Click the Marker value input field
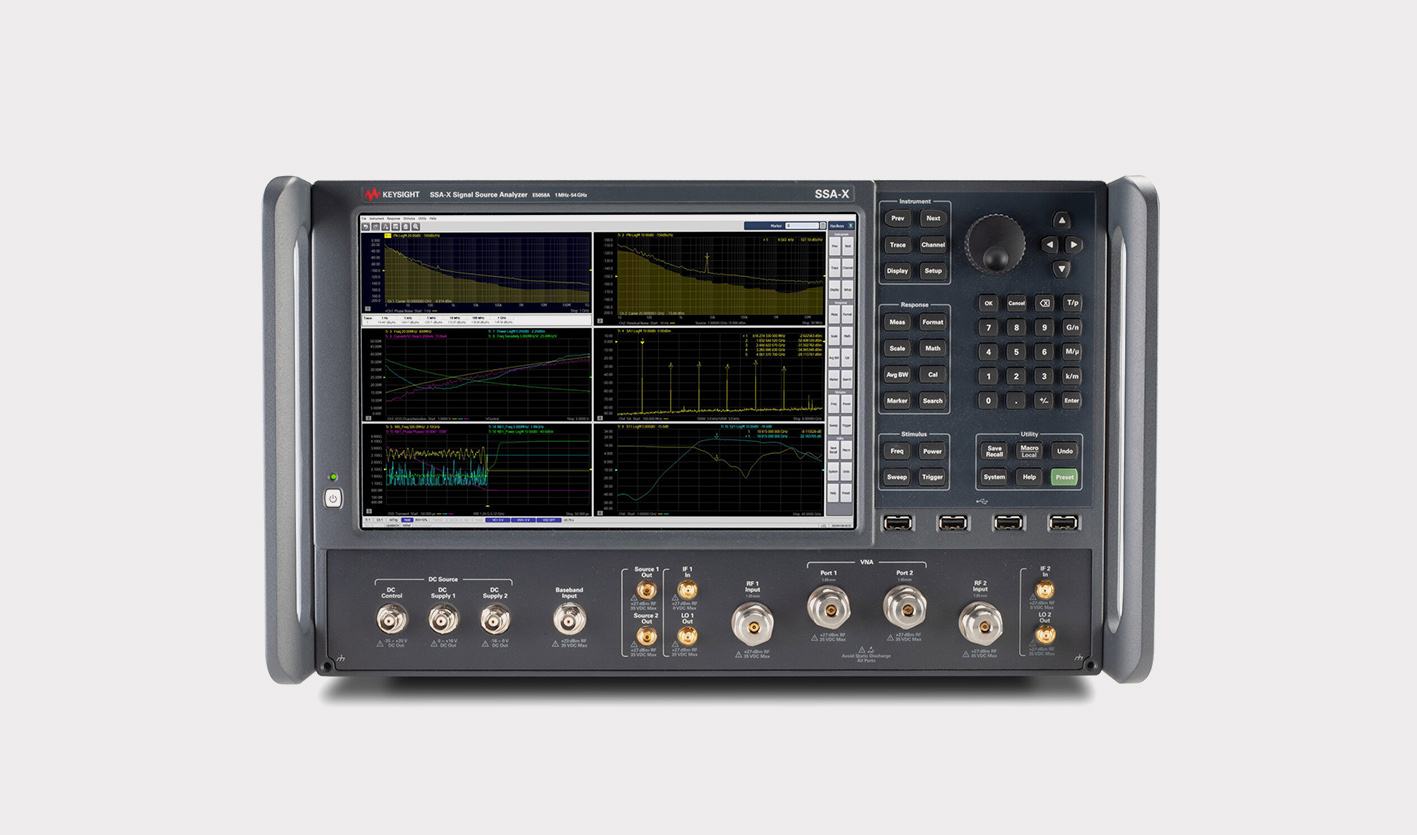 (x=802, y=226)
